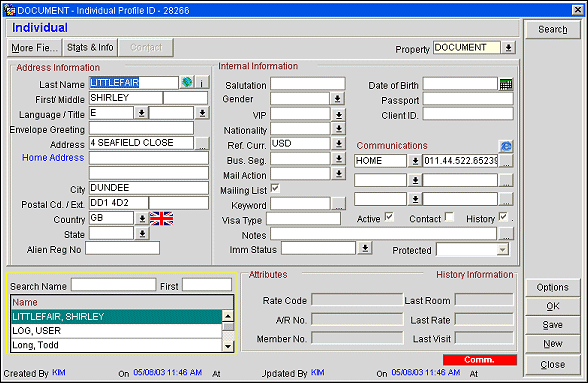Viewport: 588px width, 383px height.
Task: Select LOG, USER in the name list
Action: coord(116,330)
